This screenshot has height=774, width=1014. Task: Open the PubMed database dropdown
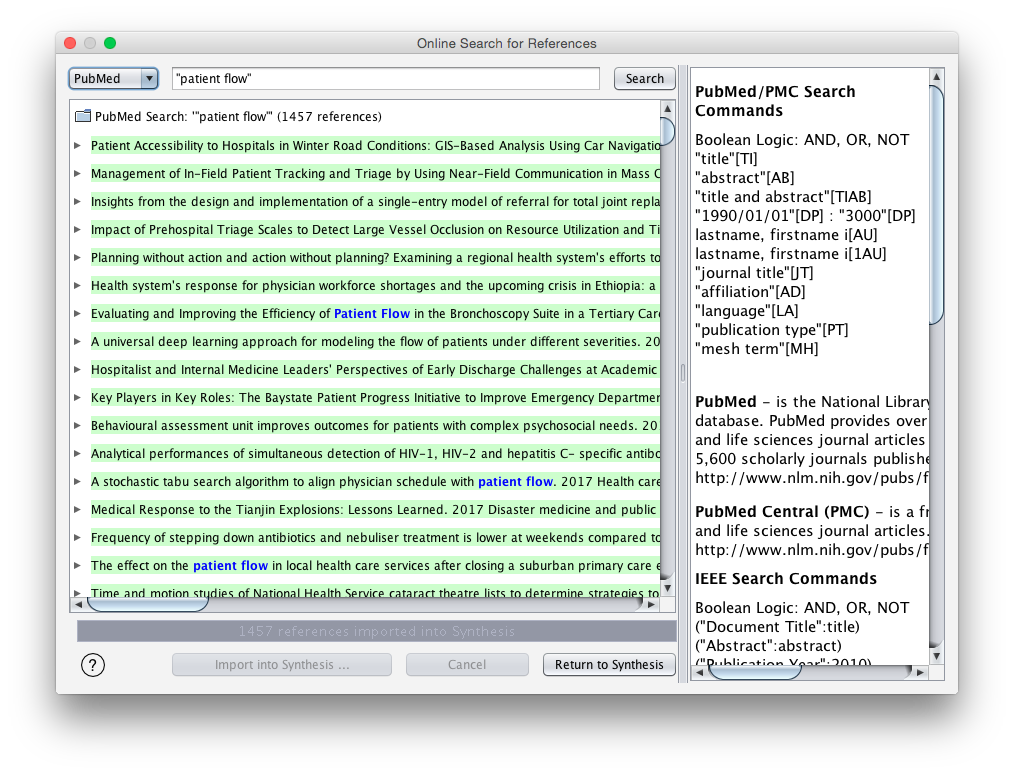pos(113,78)
